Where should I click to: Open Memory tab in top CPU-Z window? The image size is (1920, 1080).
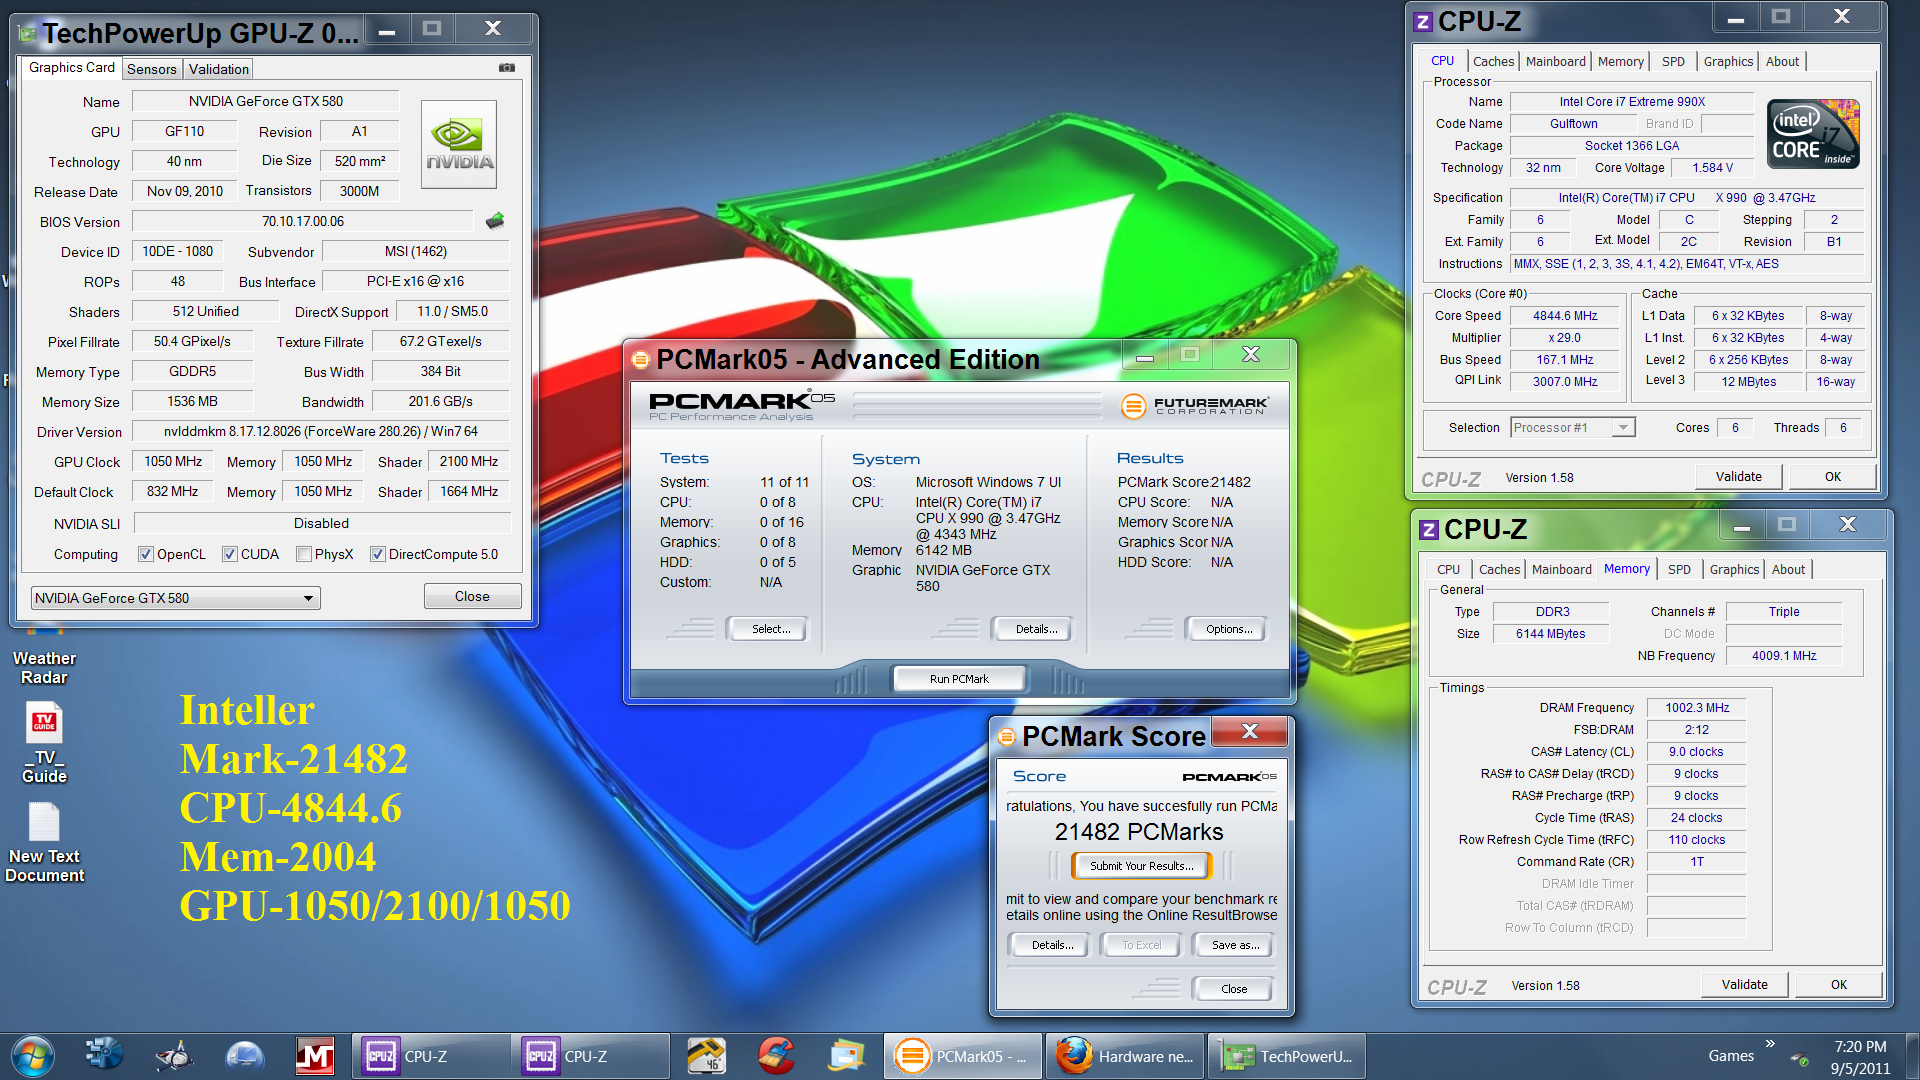click(1620, 61)
